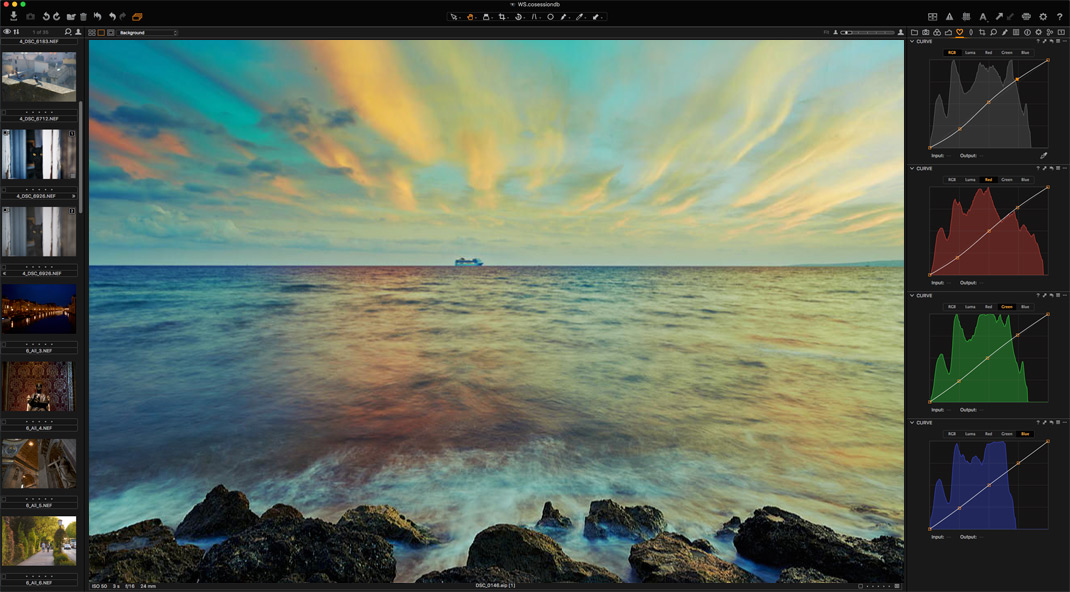Click the Blue channel button in the second Curve panel
Image resolution: width=1070 pixels, height=592 pixels.
(1025, 179)
